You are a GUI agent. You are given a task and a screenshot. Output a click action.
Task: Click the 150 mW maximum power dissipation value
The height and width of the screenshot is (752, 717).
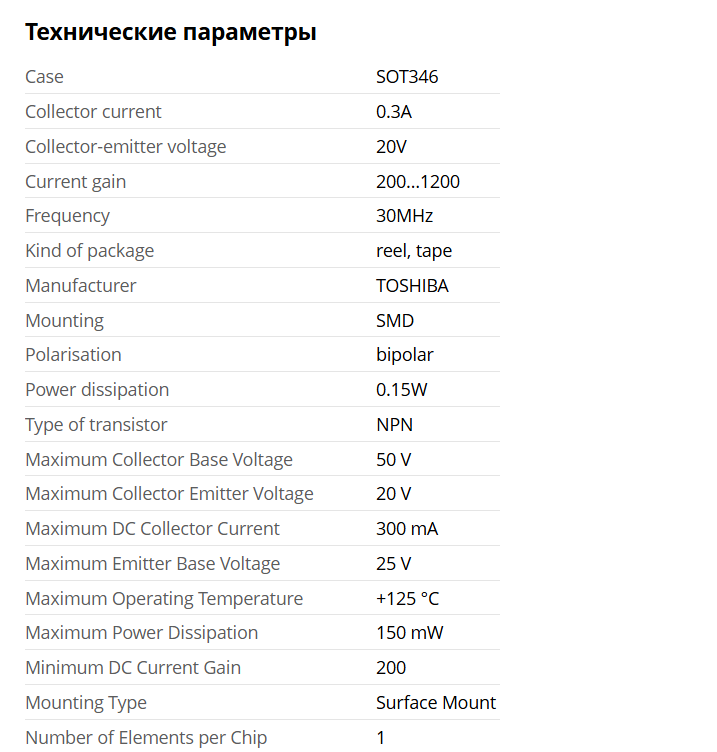410,633
